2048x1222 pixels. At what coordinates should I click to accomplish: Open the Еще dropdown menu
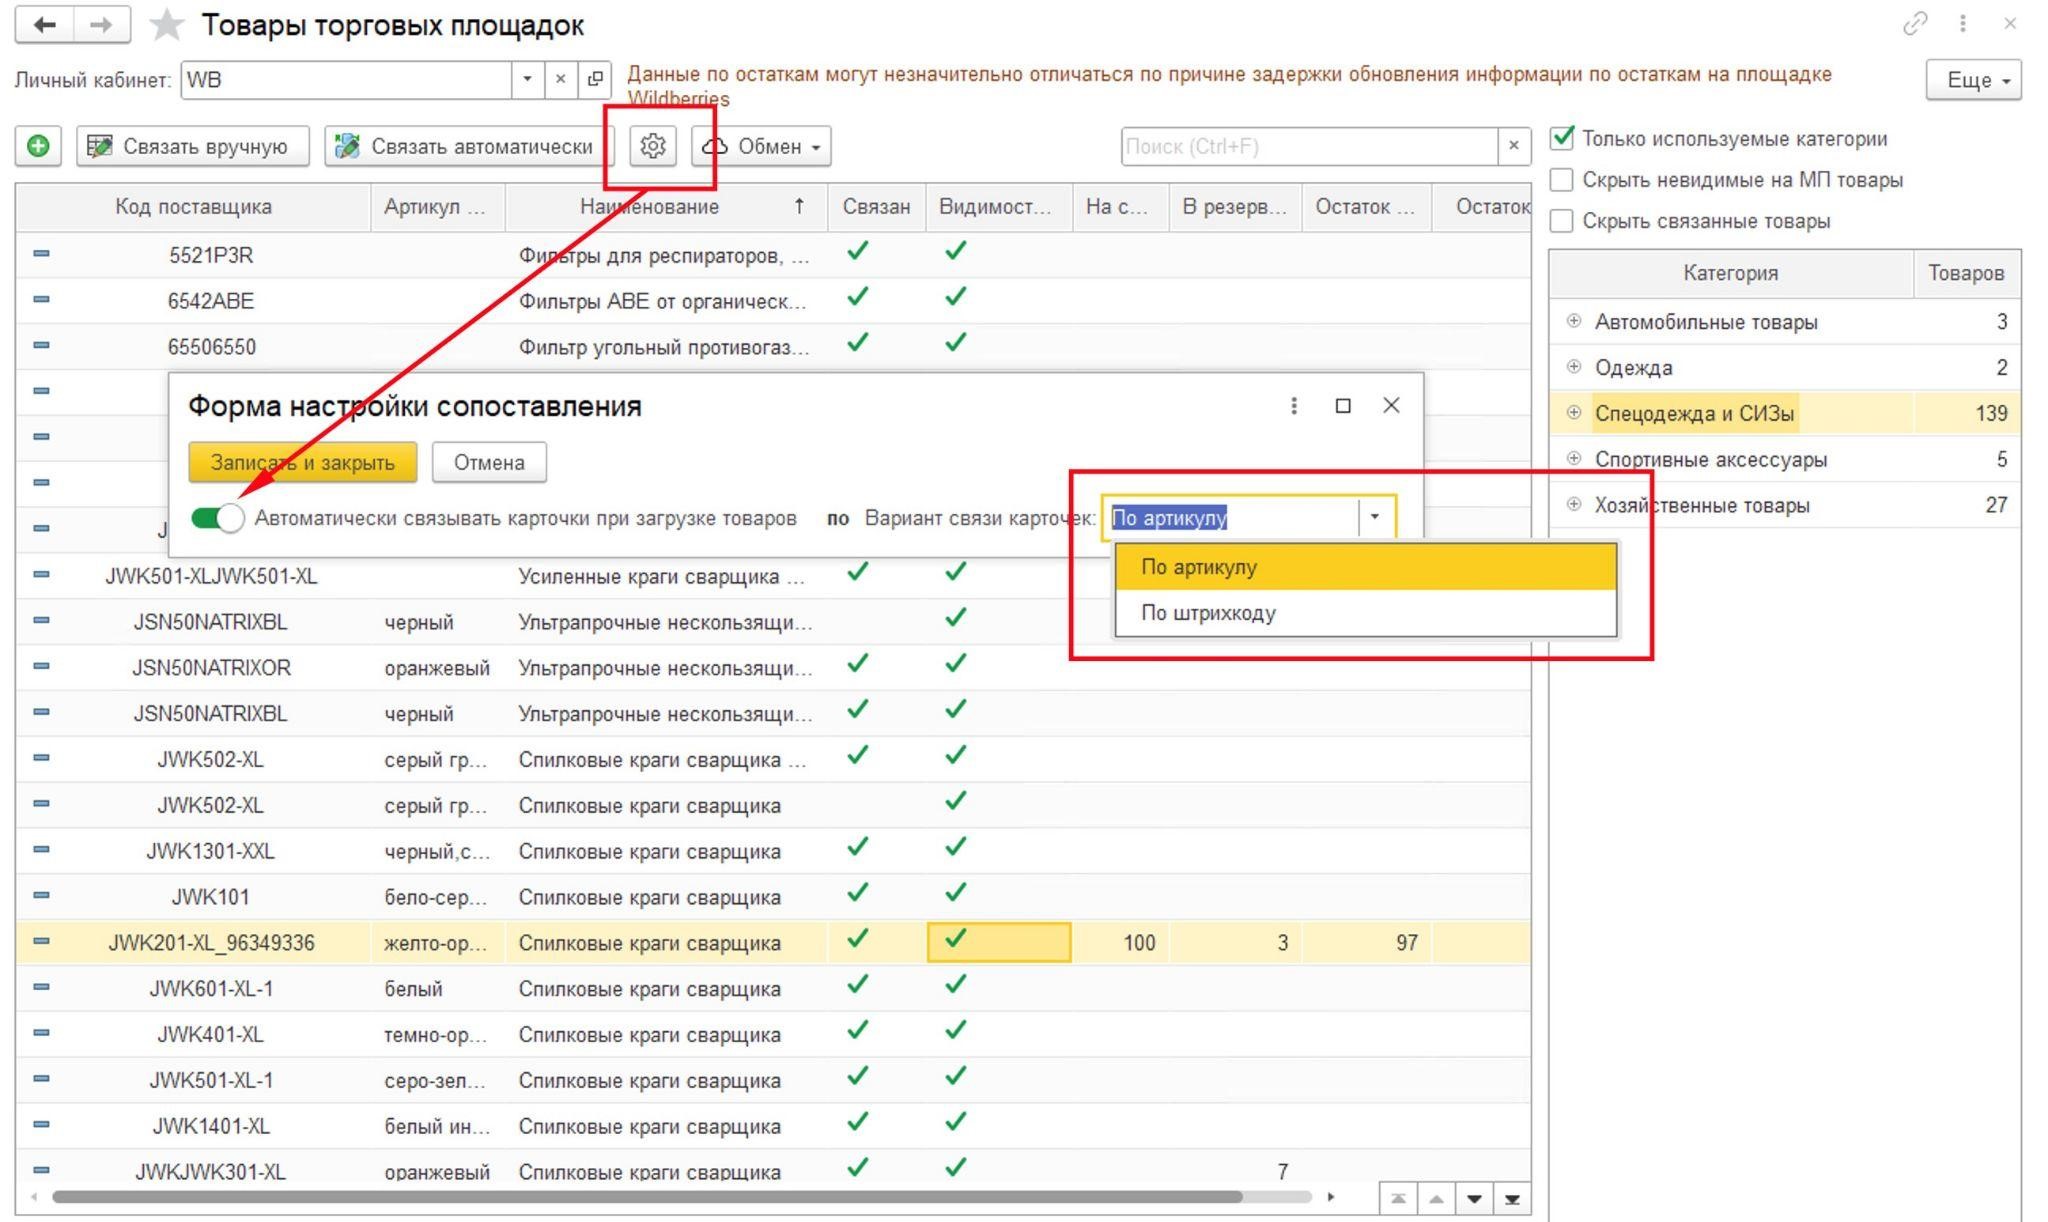point(1973,80)
